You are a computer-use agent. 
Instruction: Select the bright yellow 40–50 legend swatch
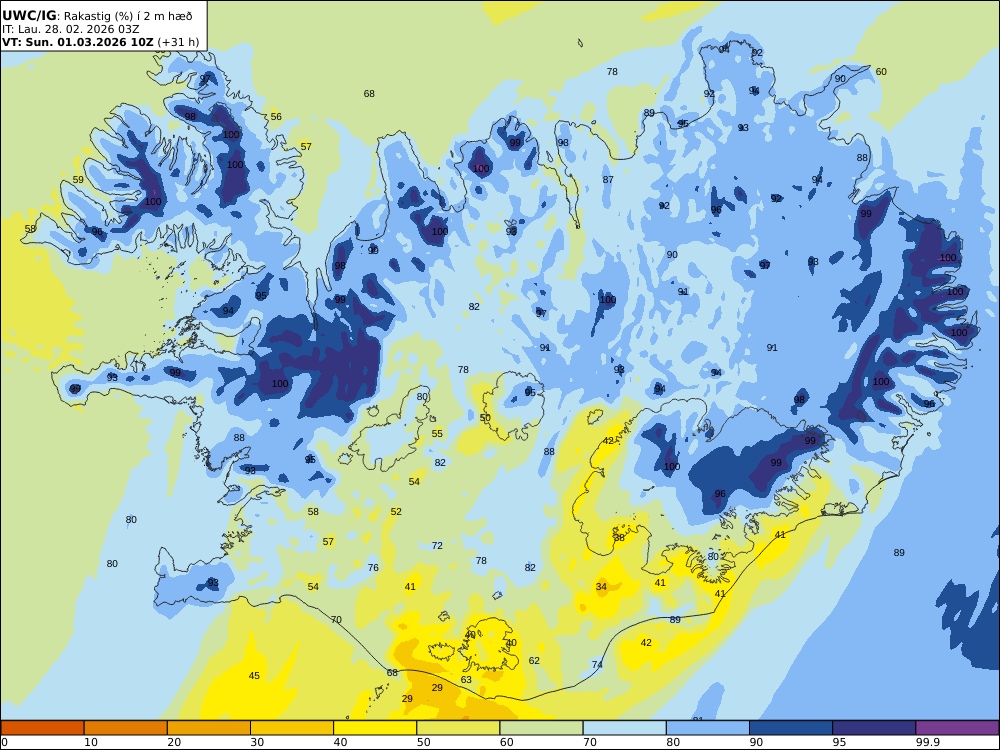(375, 728)
